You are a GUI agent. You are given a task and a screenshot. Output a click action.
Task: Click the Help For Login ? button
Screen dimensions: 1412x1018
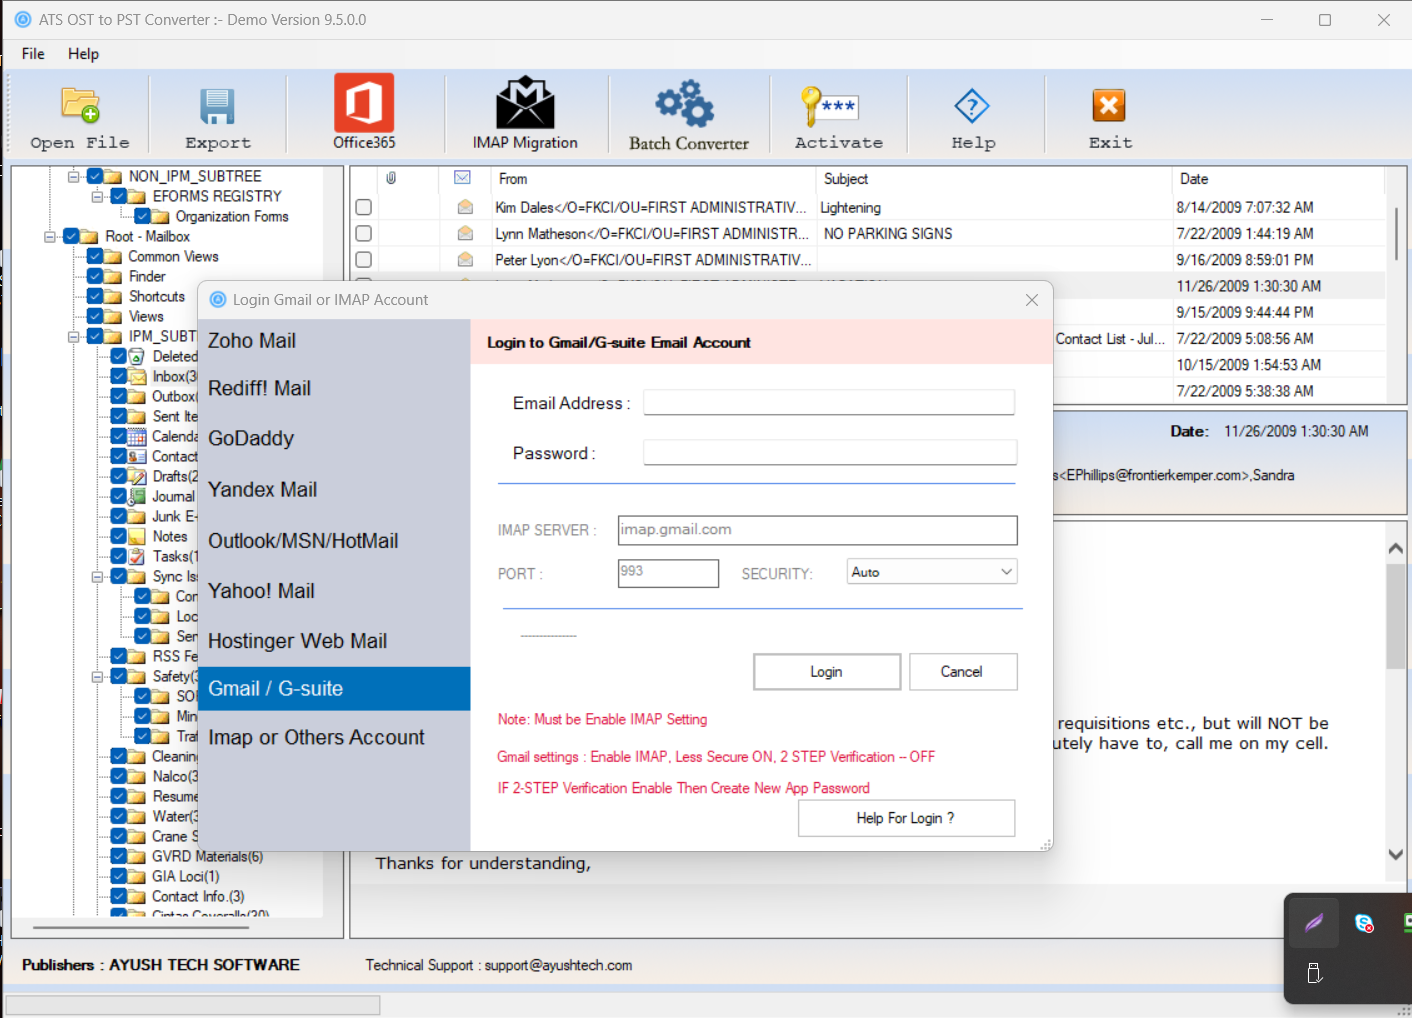(x=906, y=818)
